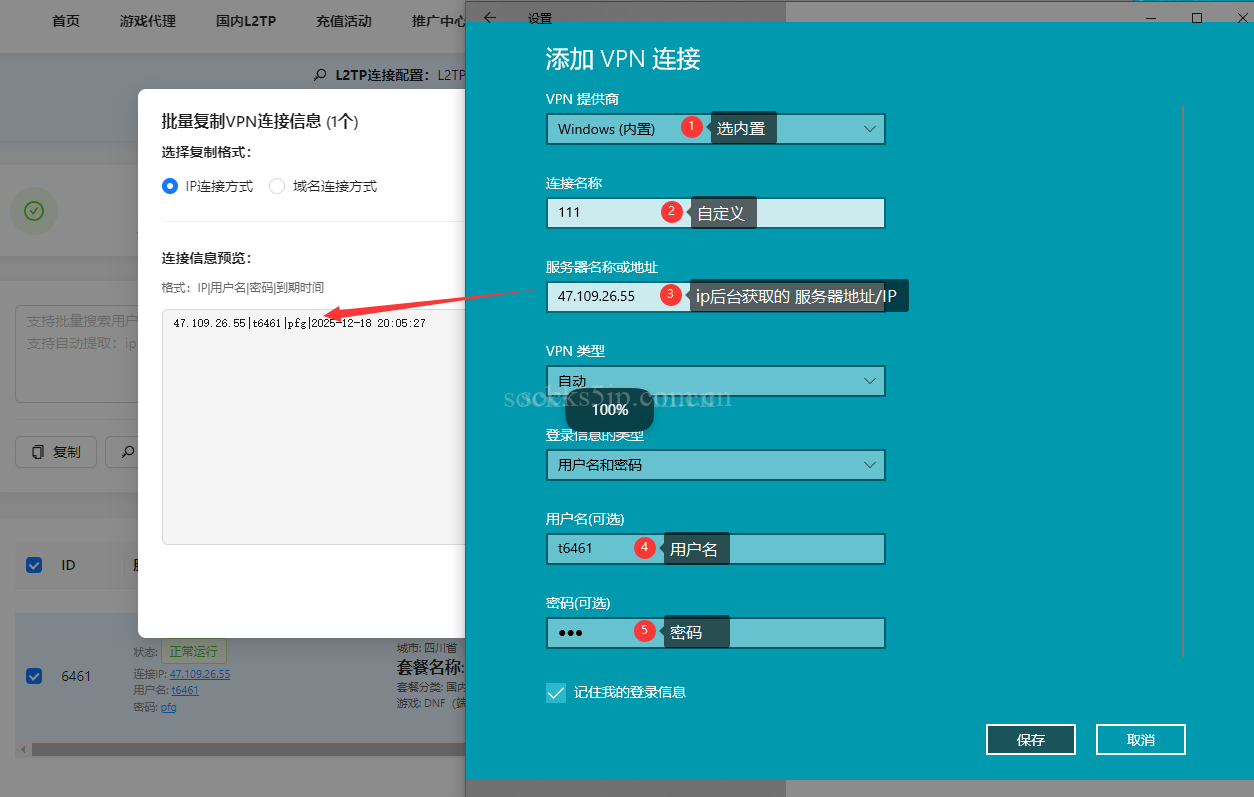
Task: Click the 复制 button
Action: pos(56,452)
